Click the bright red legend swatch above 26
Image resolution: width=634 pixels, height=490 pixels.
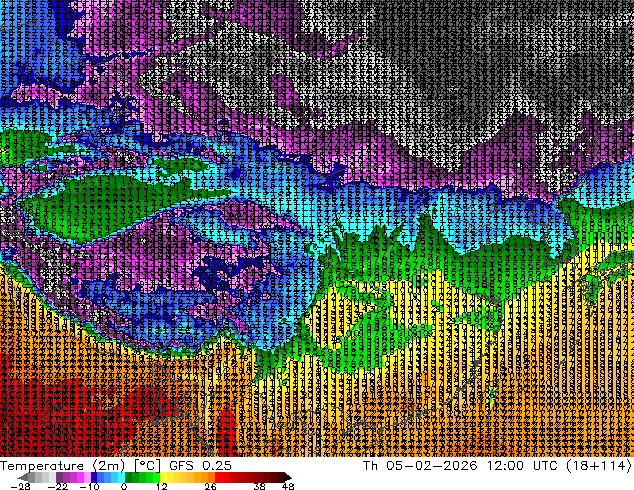(218, 477)
